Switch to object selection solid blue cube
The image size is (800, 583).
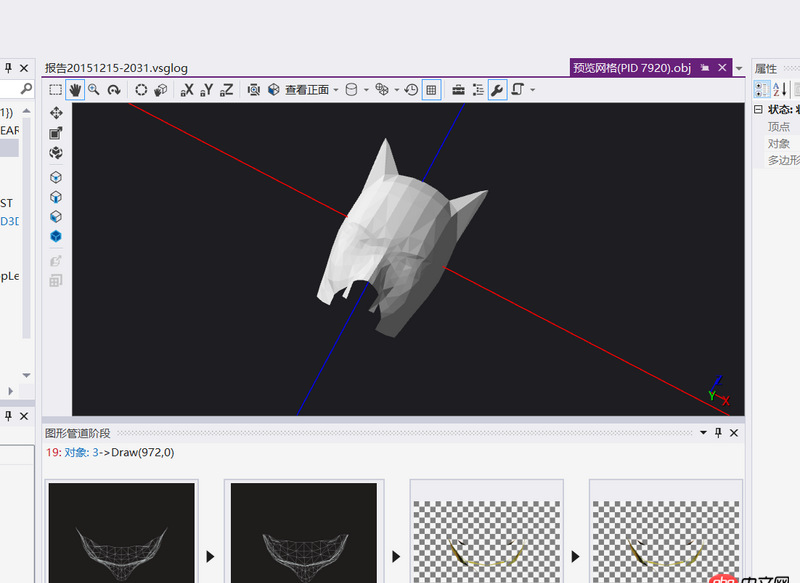coord(56,237)
